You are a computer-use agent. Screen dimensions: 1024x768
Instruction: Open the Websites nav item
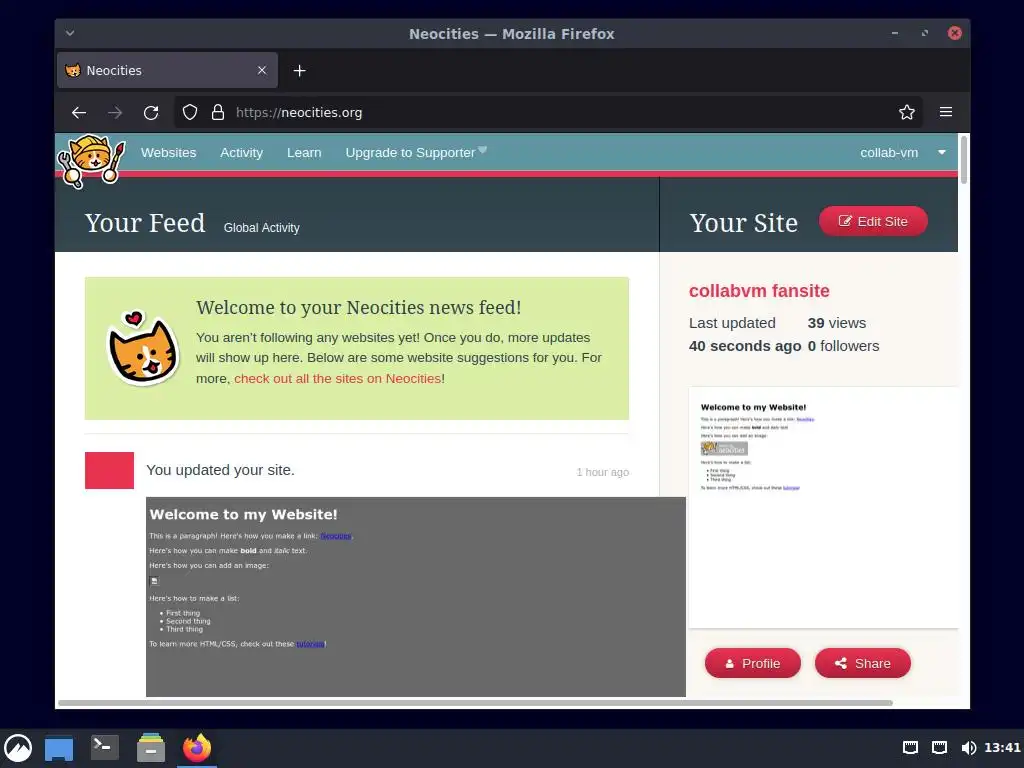pyautogui.click(x=168, y=152)
